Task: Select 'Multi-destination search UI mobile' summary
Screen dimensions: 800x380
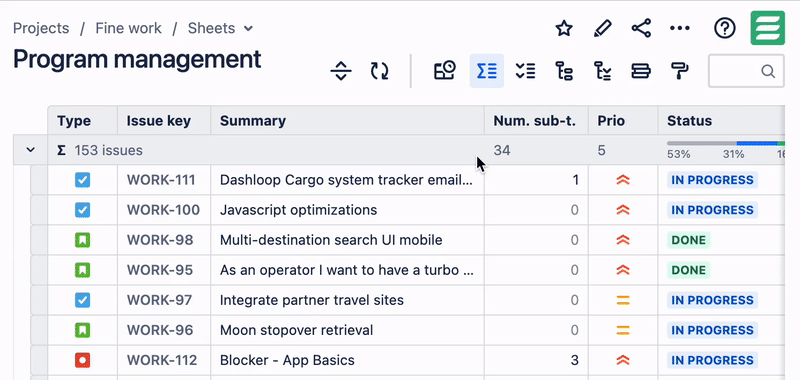Action: coord(347,240)
